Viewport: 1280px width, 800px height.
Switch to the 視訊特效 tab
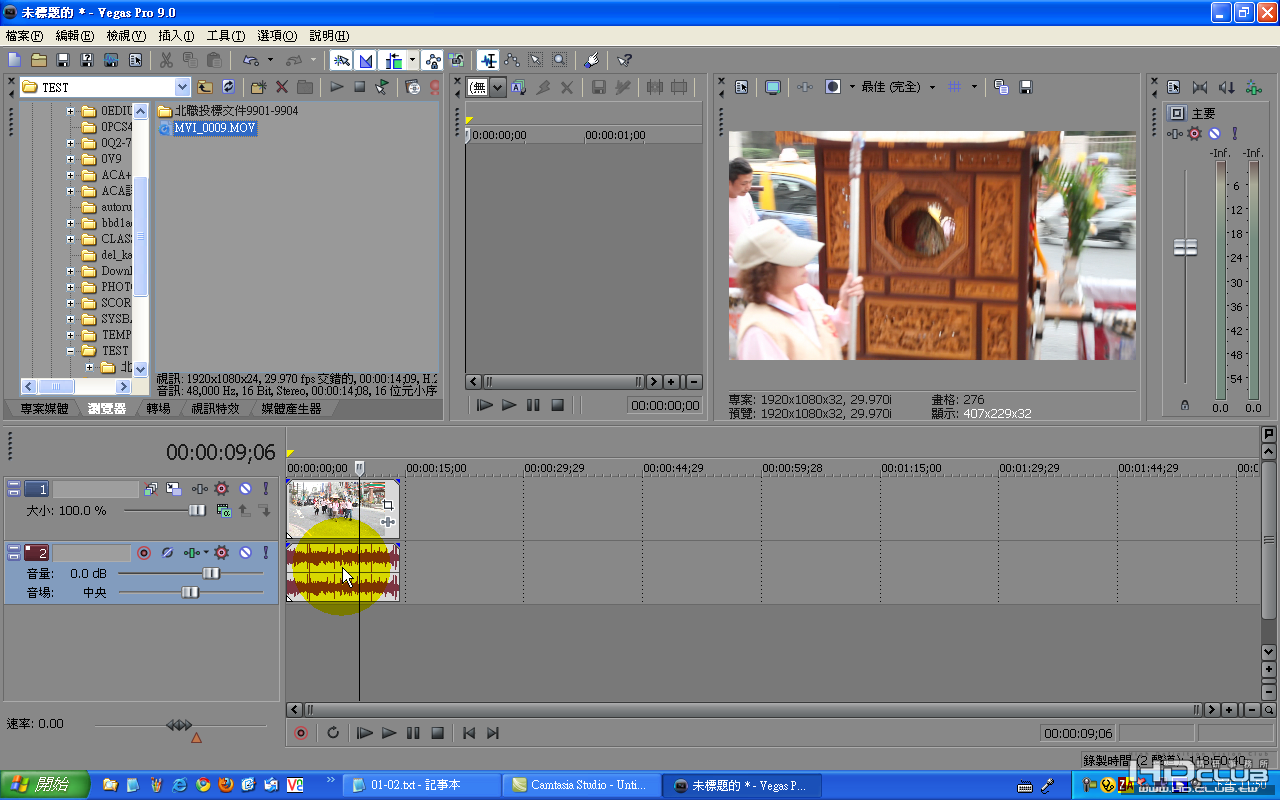(x=215, y=409)
